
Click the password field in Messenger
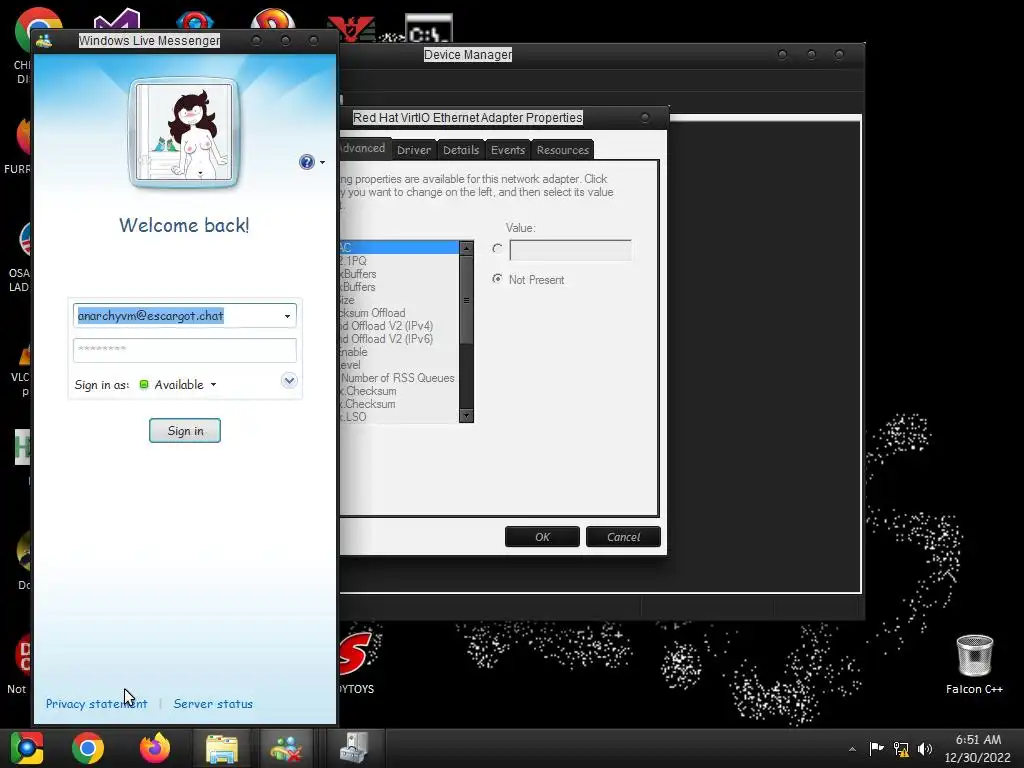coord(185,350)
